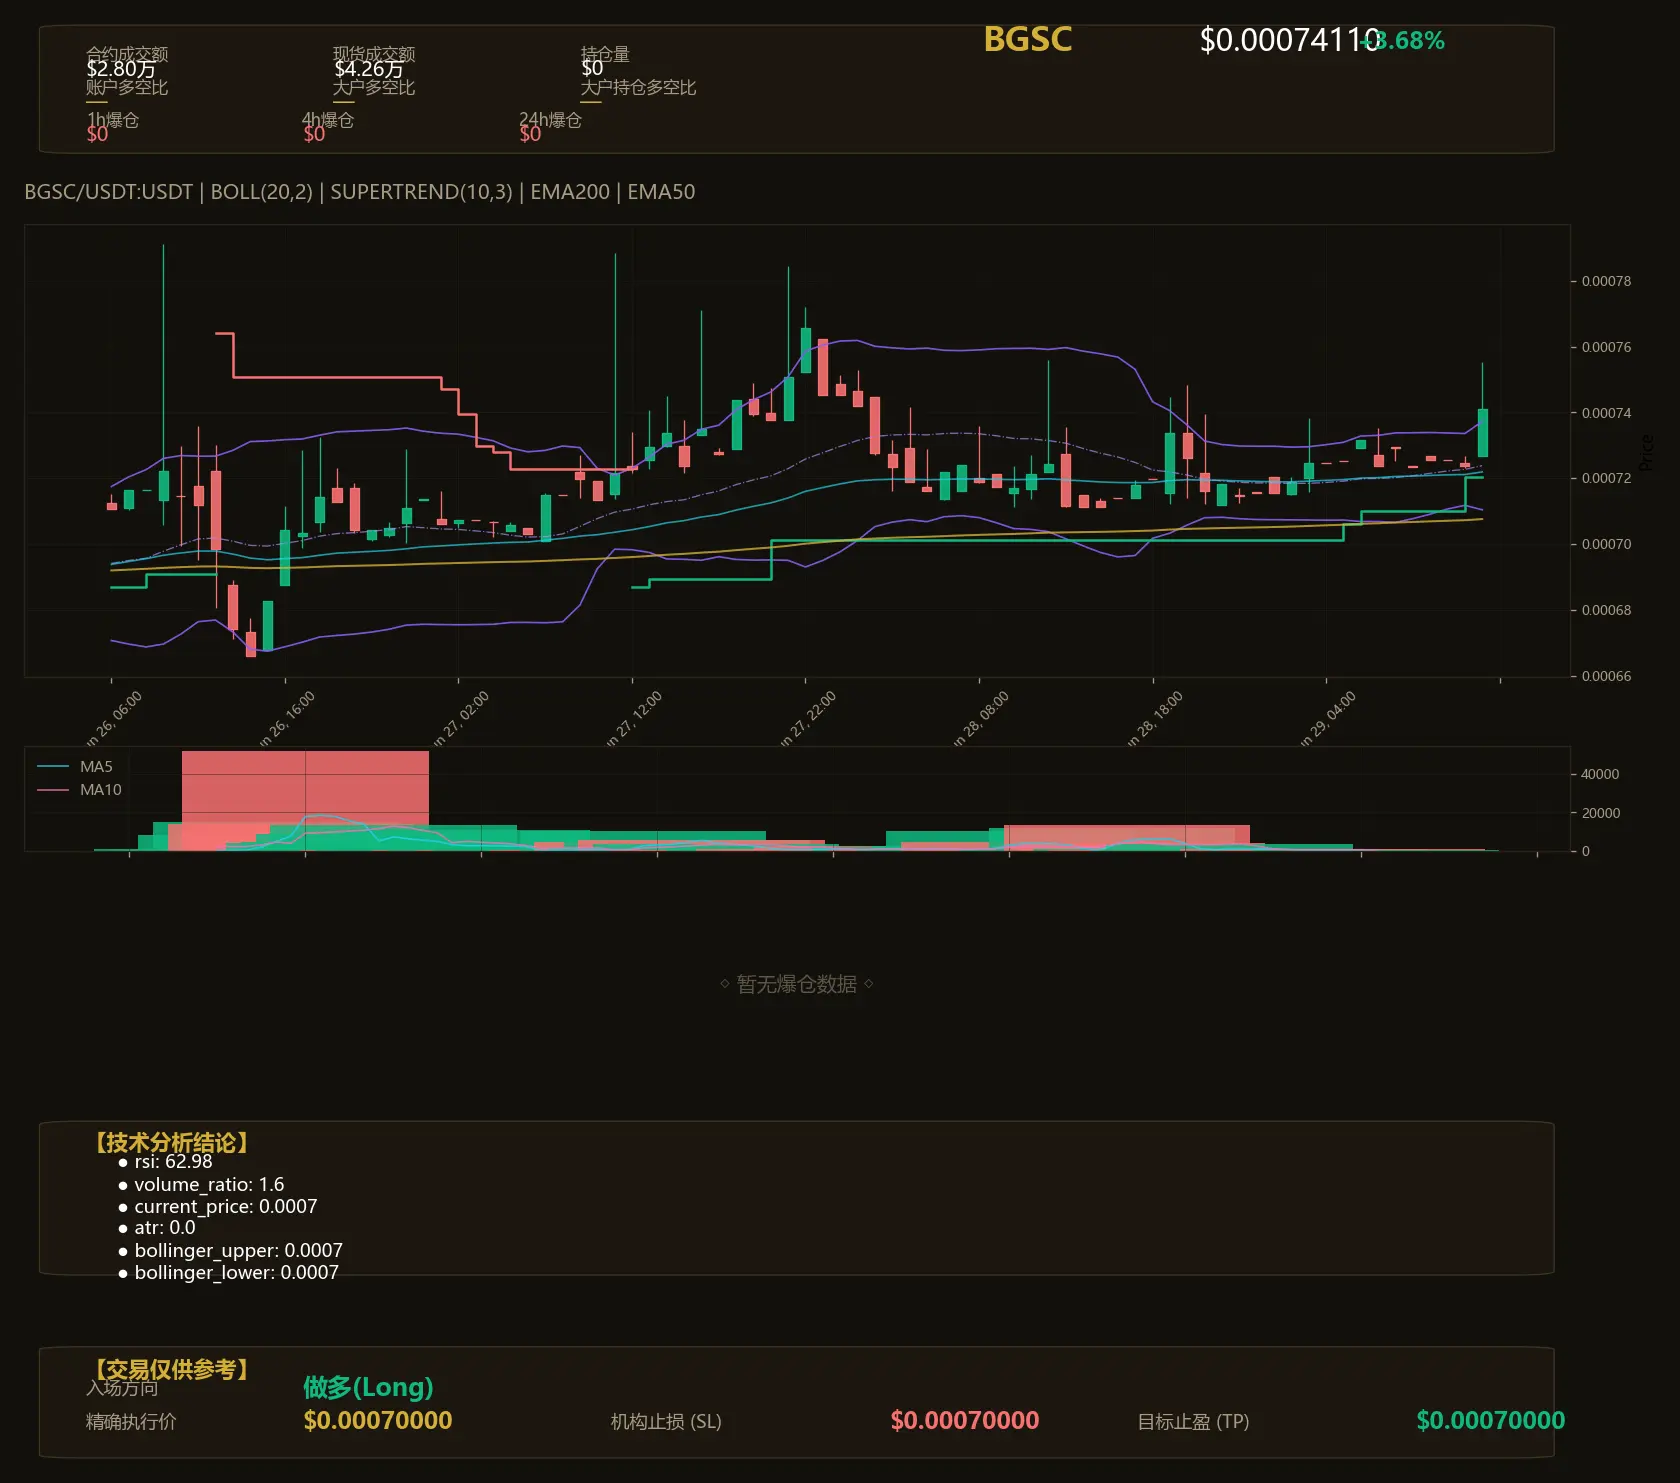
Task: Click the 目标止盈 (TP) label
Action: [1193, 1422]
